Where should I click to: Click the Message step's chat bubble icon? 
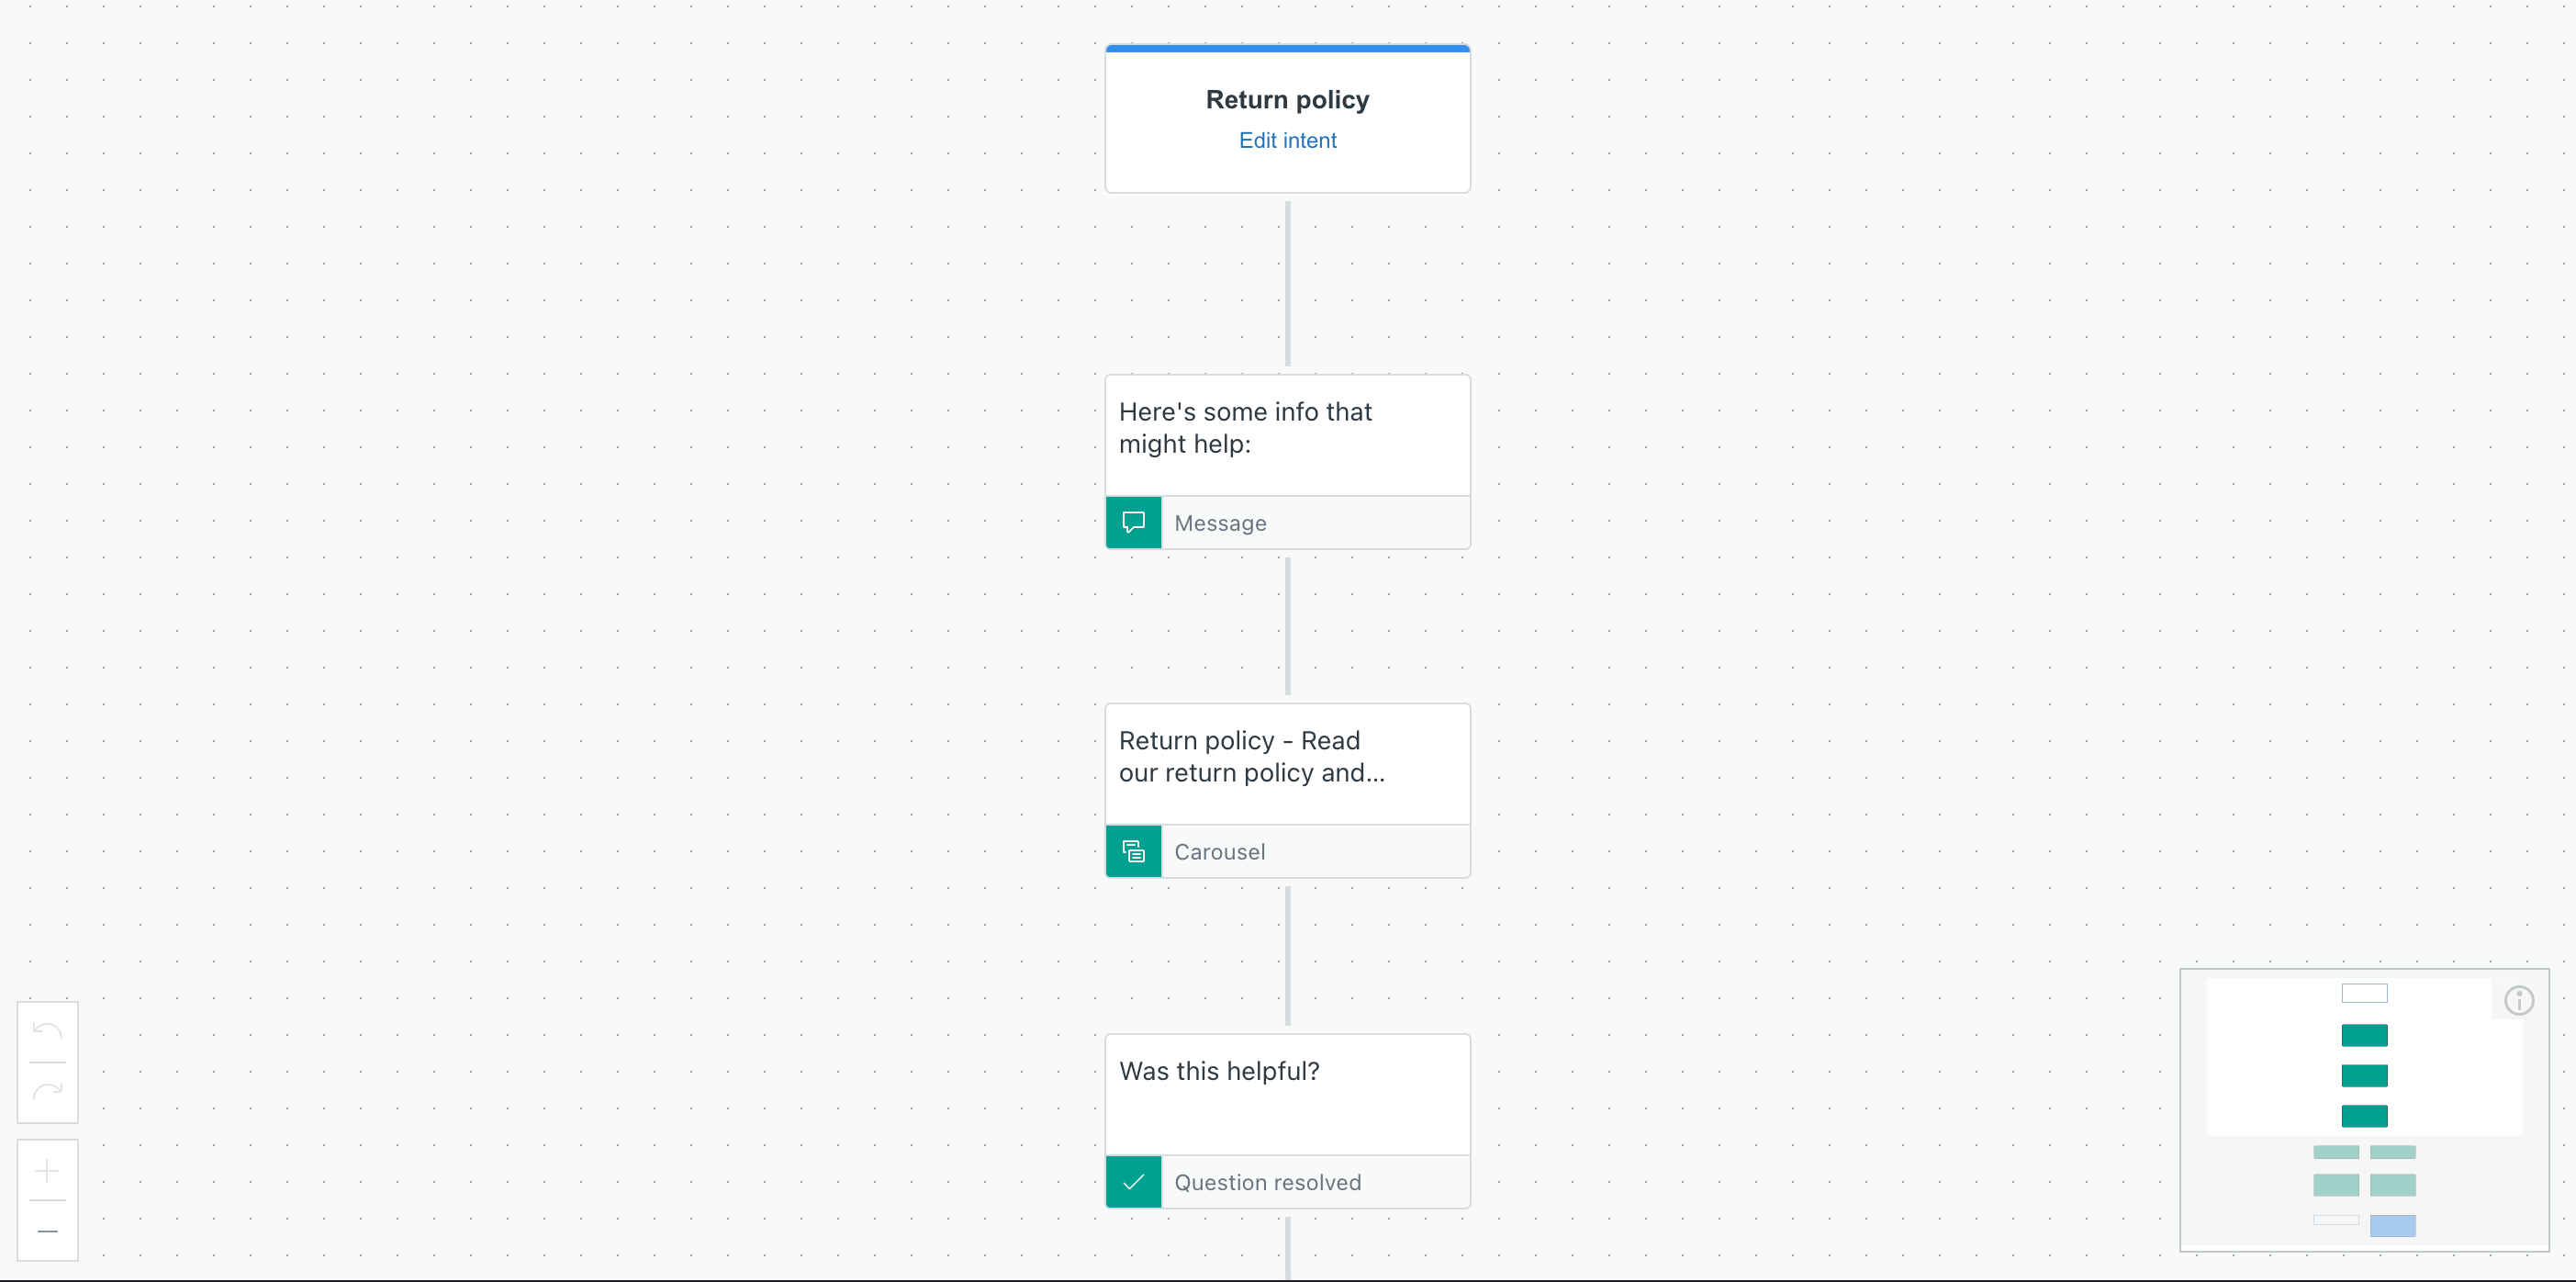1133,522
